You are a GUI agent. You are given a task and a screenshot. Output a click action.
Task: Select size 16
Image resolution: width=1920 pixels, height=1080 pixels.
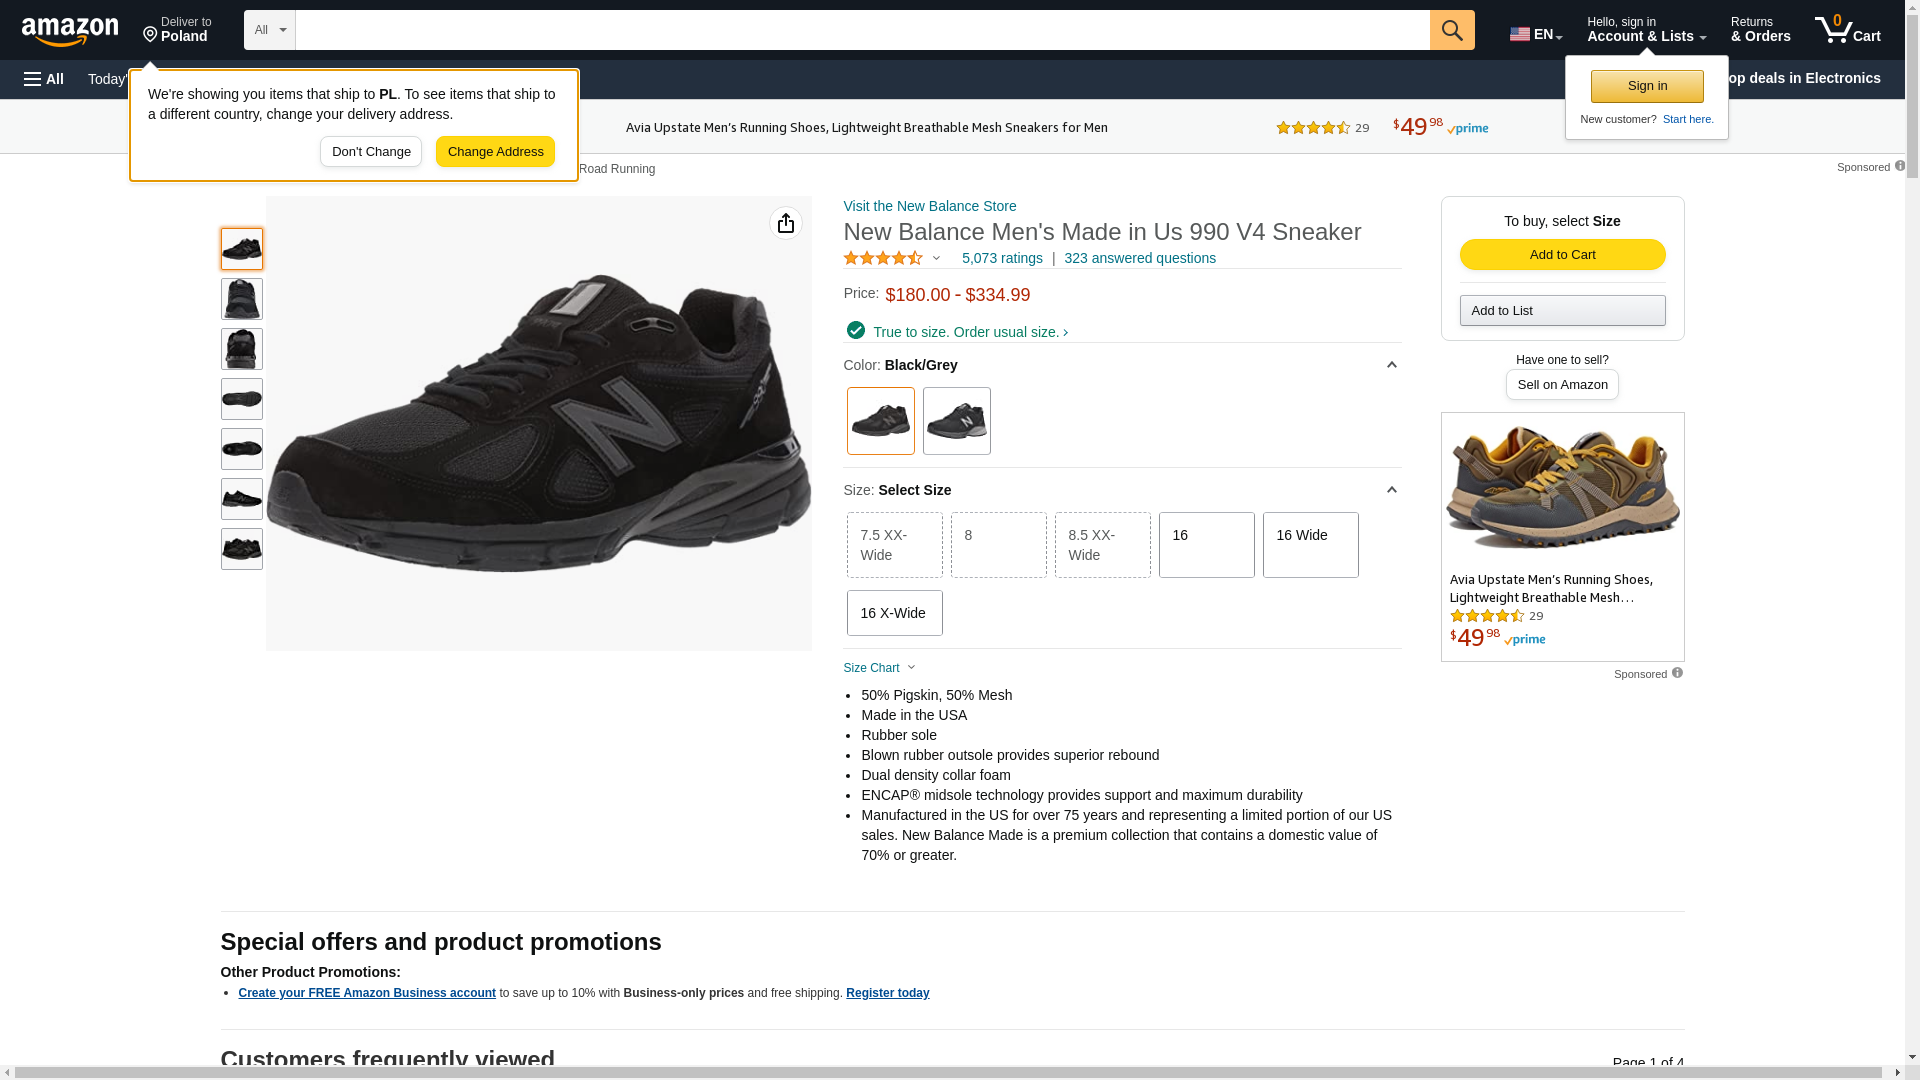coord(1206,544)
